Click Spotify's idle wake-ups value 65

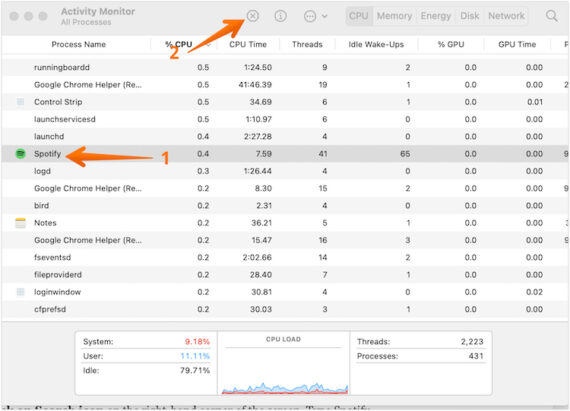pos(405,154)
